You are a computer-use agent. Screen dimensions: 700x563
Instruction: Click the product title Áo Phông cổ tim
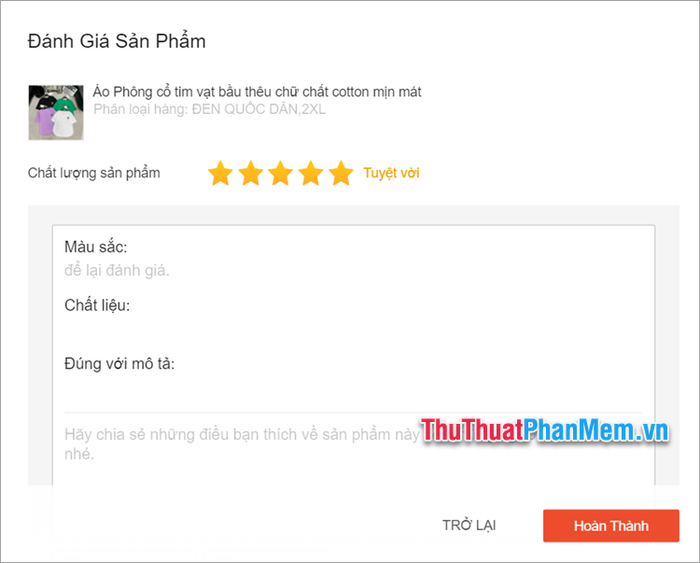tap(257, 92)
